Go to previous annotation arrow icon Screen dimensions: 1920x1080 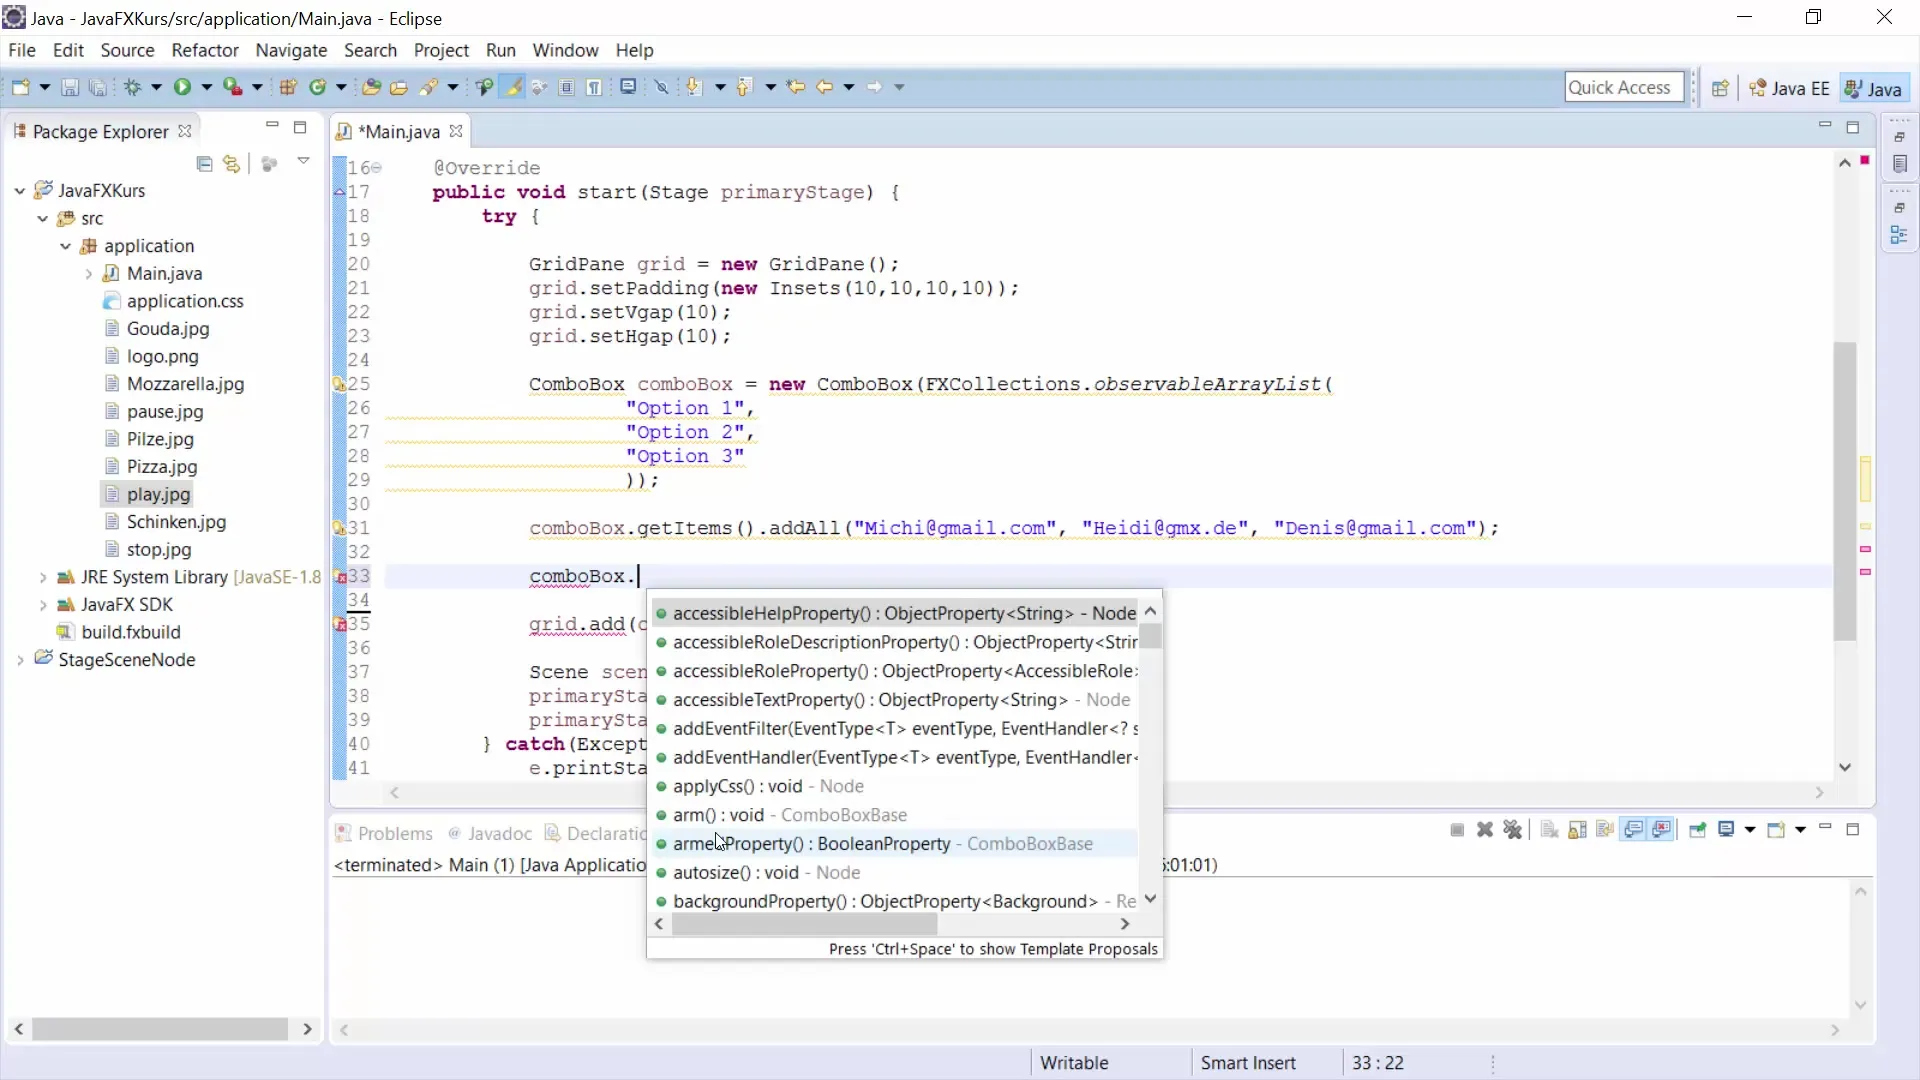point(744,87)
